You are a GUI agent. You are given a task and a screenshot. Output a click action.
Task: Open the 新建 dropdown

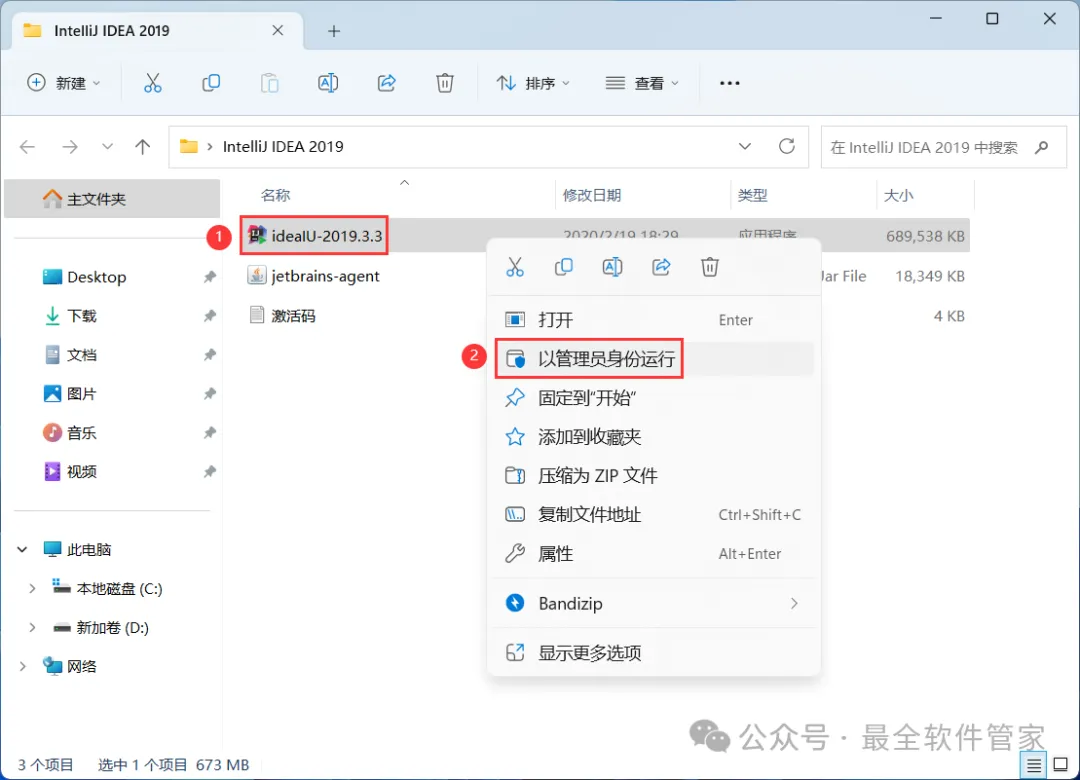63,83
